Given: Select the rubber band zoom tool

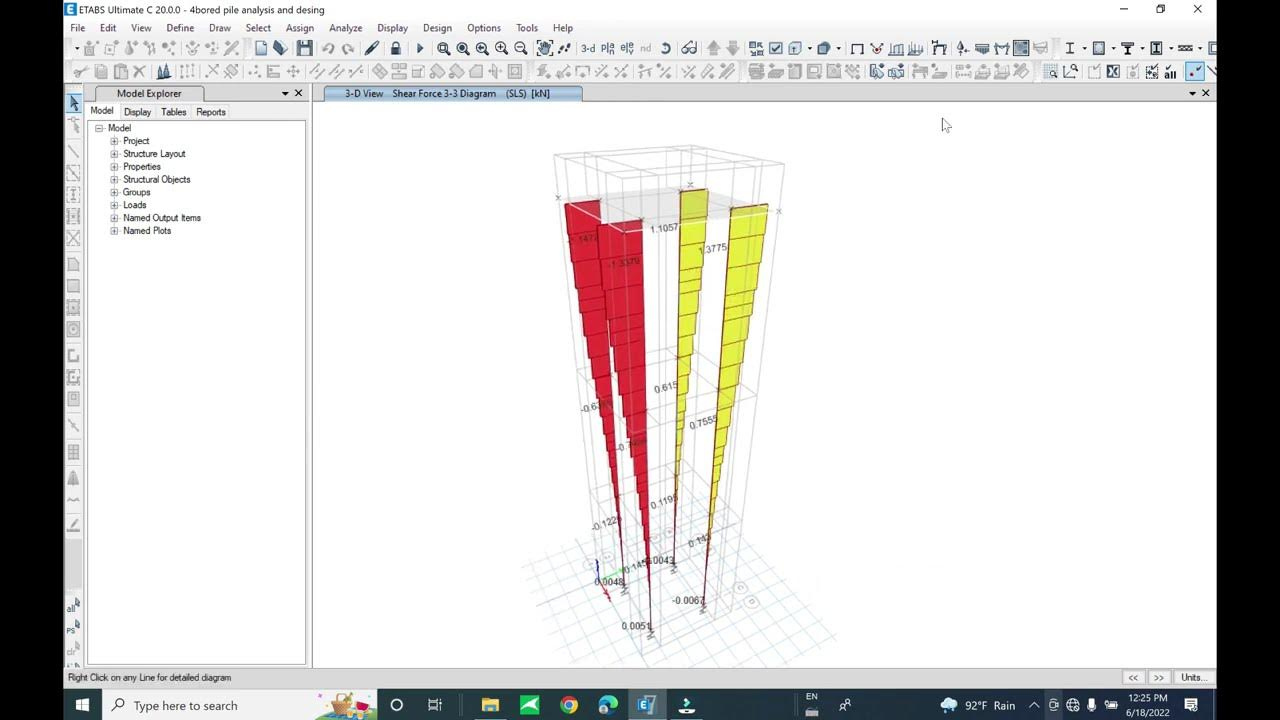Looking at the screenshot, I should click(443, 48).
